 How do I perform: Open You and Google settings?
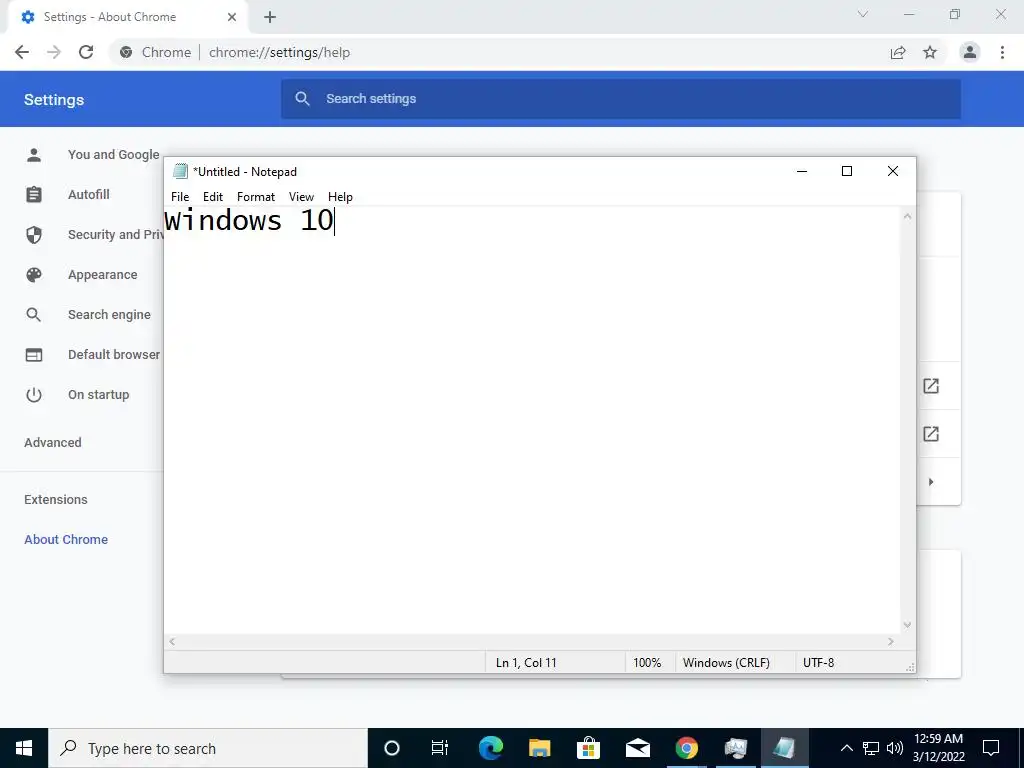click(114, 155)
